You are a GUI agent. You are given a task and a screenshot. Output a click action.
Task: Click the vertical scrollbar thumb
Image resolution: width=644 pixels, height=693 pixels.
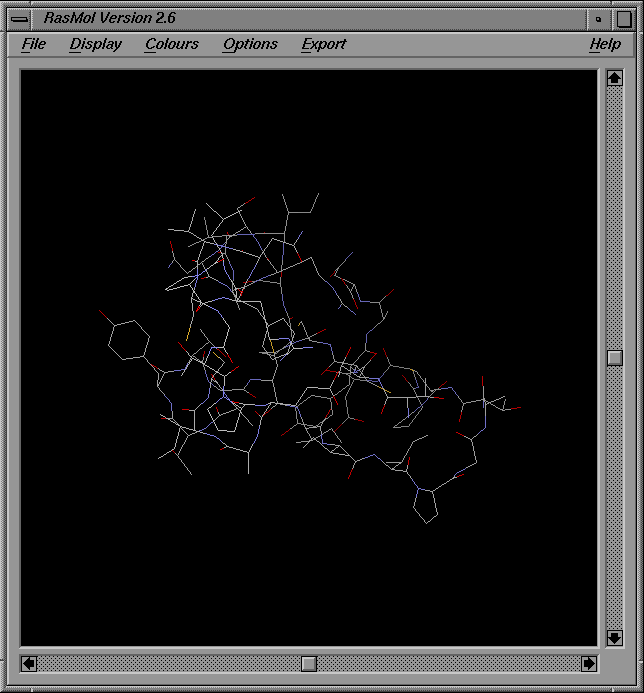click(615, 358)
